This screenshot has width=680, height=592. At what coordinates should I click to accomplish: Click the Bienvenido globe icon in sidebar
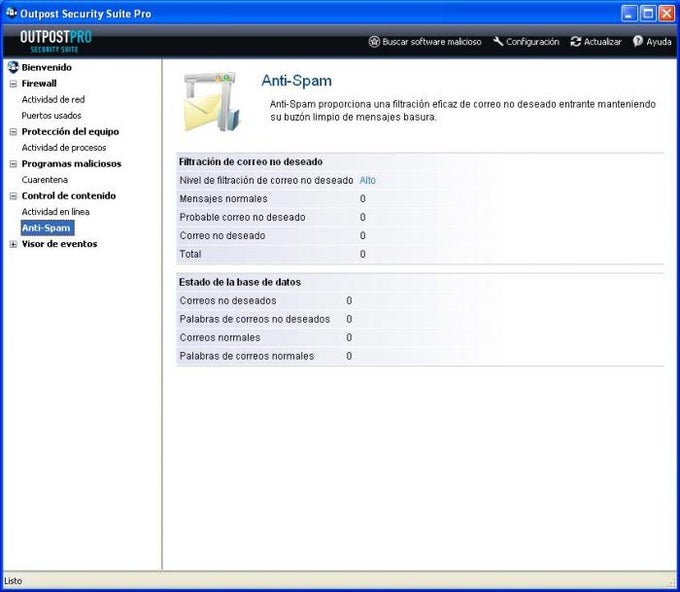point(13,67)
